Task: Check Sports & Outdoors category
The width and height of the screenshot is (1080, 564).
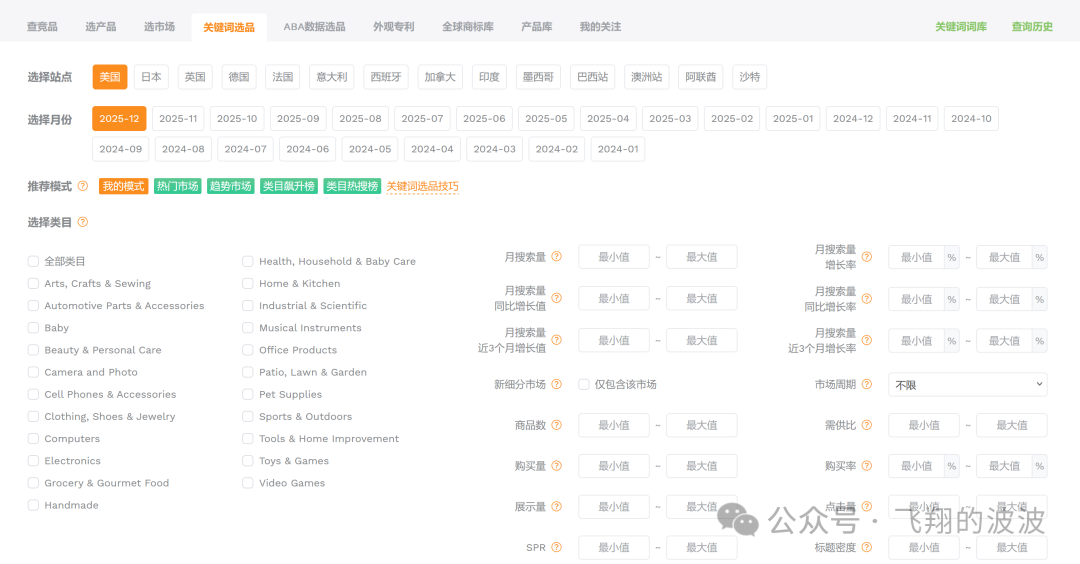Action: tap(248, 416)
